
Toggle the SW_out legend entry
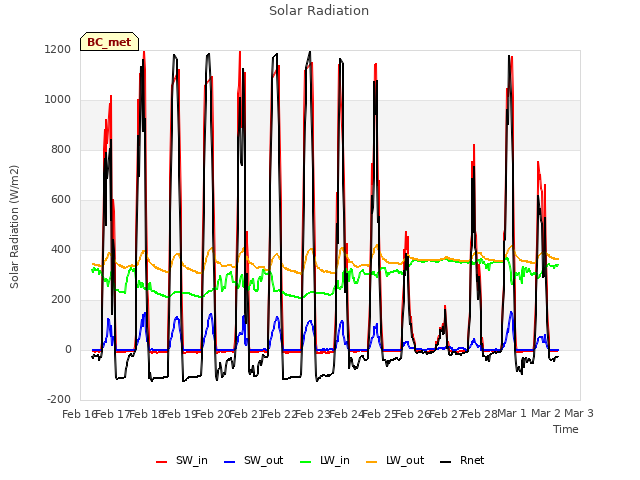coord(253,461)
